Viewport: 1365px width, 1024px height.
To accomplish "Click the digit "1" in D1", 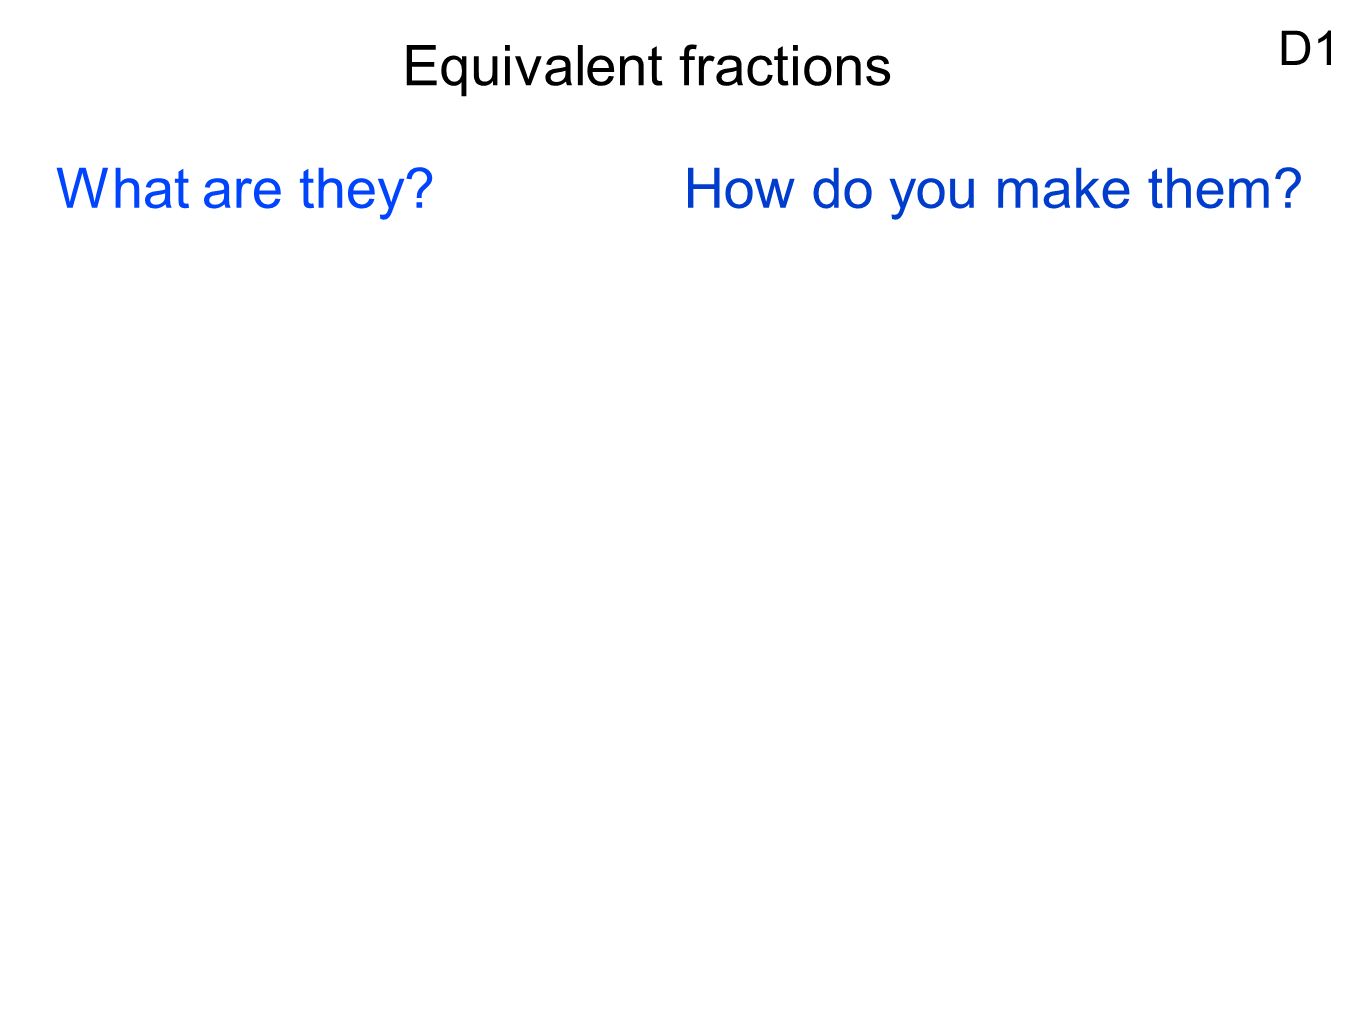I will click(x=1326, y=49).
